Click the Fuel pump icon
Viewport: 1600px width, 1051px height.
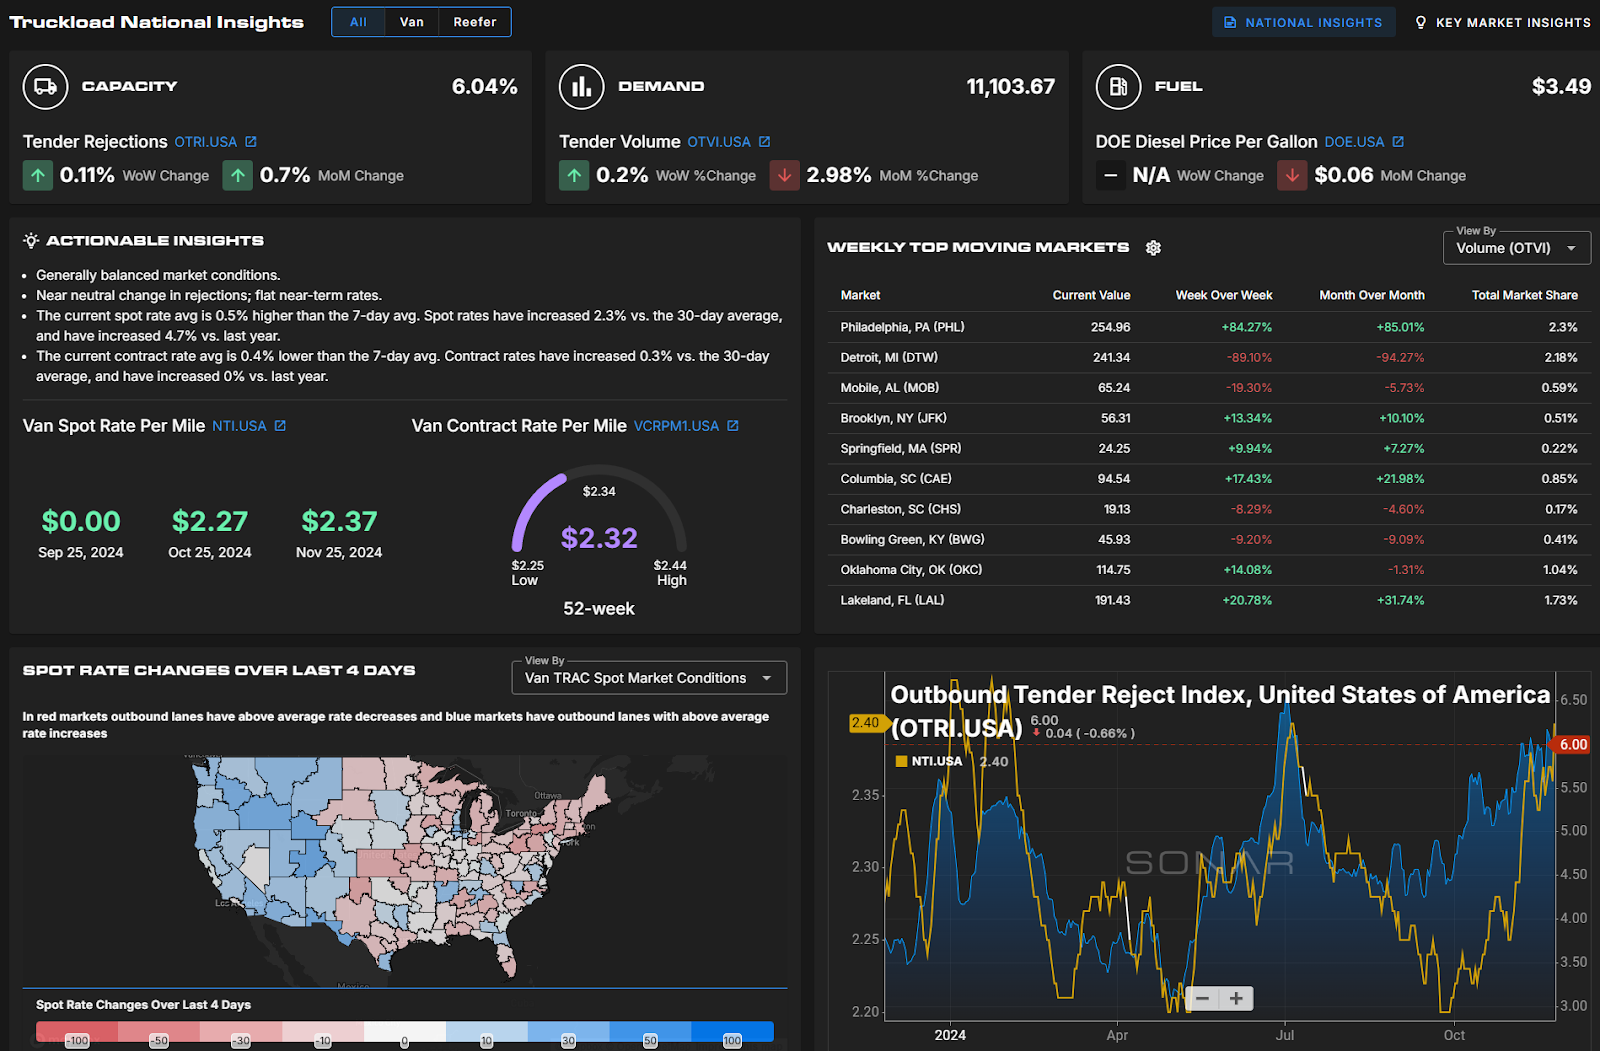pyautogui.click(x=1118, y=87)
